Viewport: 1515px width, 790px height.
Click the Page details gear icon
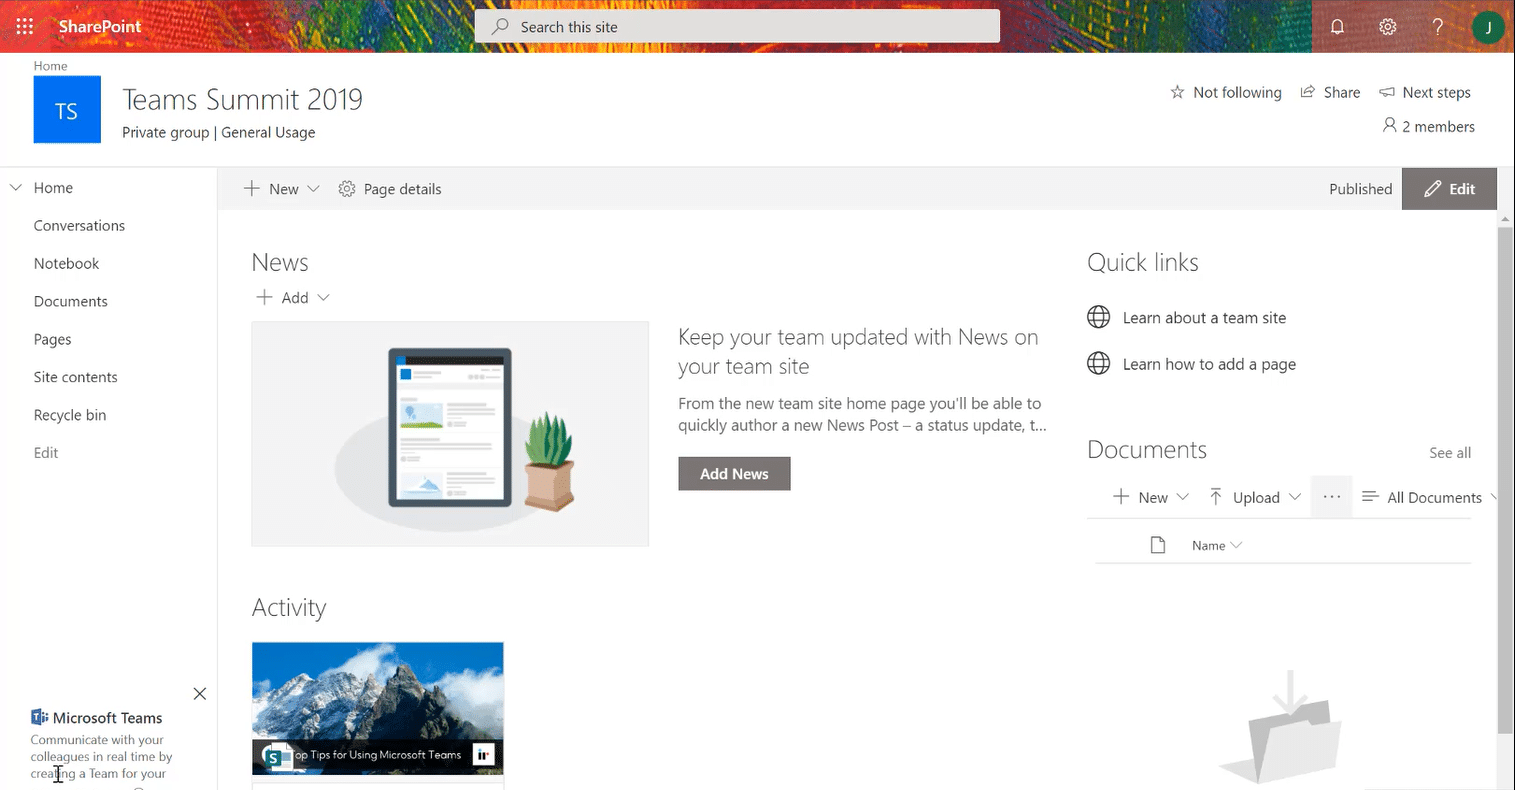click(347, 189)
